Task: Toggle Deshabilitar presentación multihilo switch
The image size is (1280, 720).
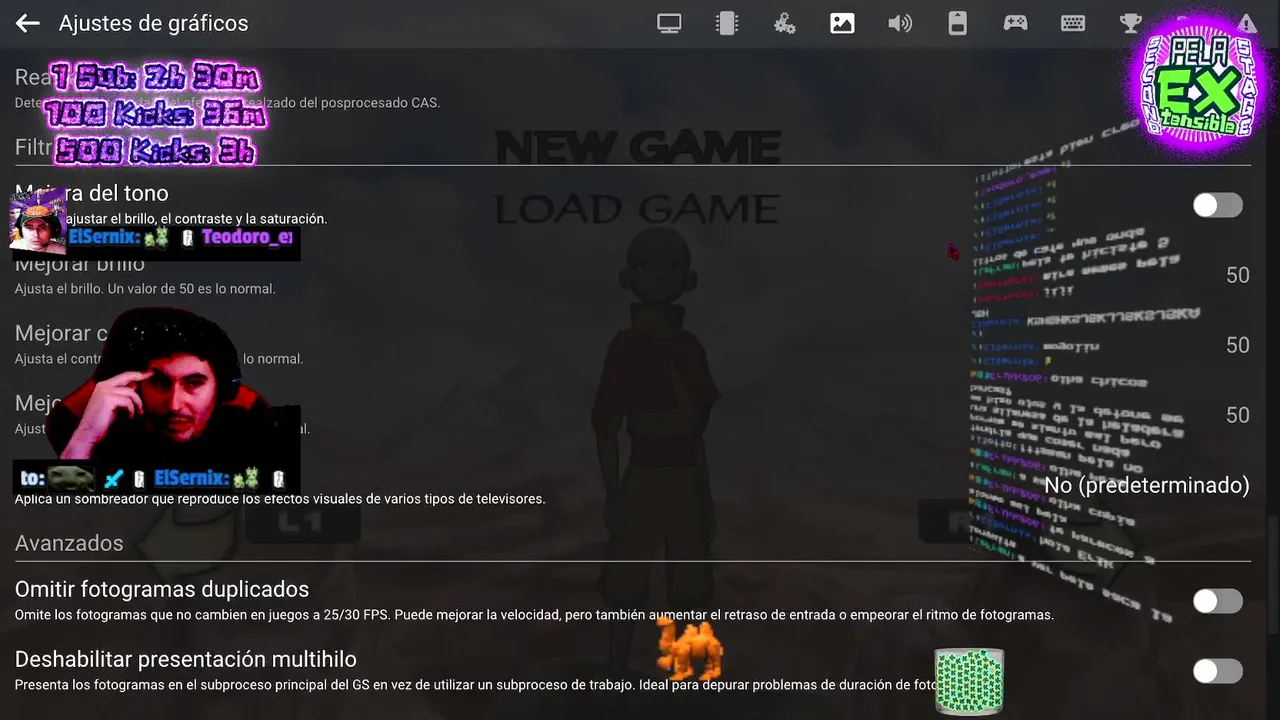Action: click(x=1218, y=671)
